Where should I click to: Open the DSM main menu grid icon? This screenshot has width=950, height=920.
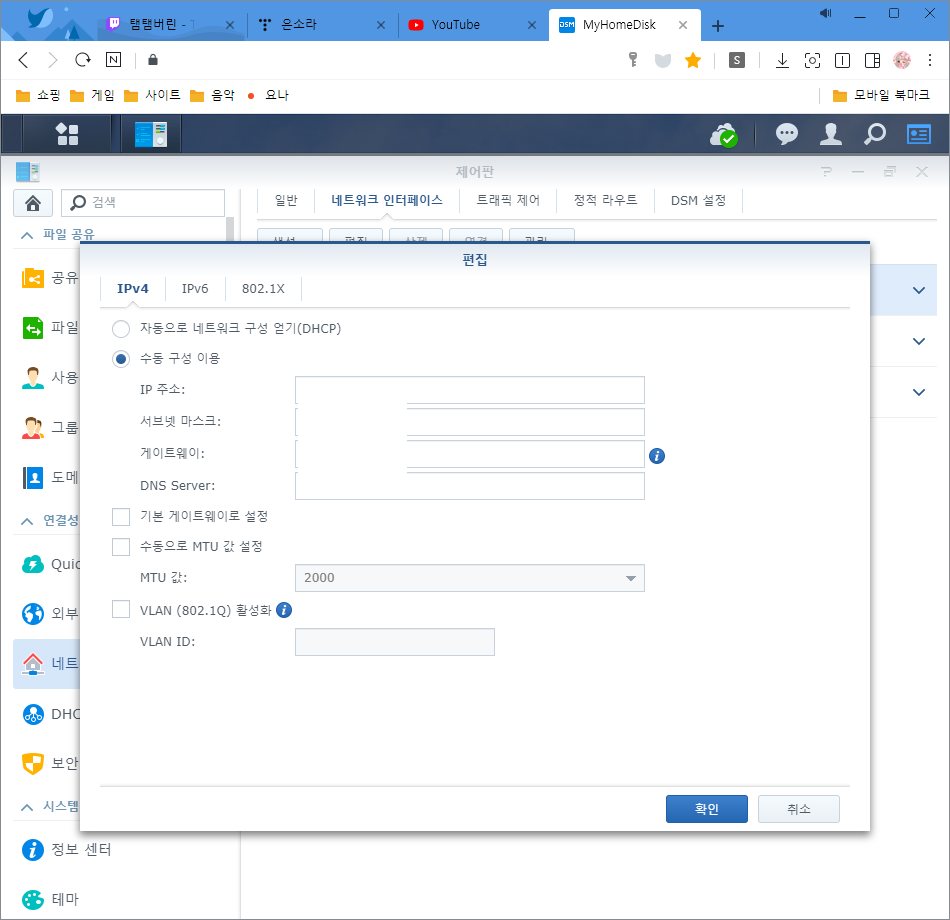[x=67, y=134]
